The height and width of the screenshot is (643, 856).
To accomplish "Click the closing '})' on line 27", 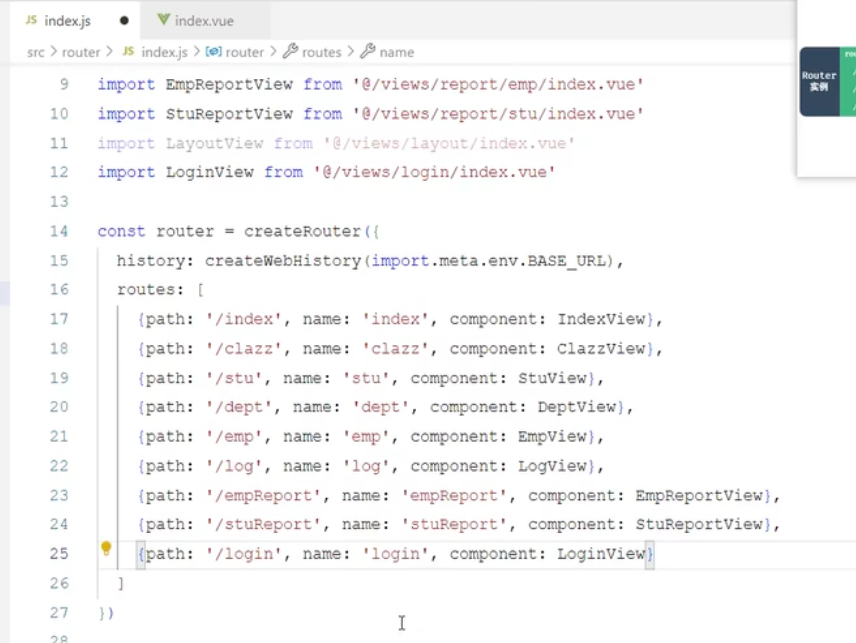I will pos(106,613).
